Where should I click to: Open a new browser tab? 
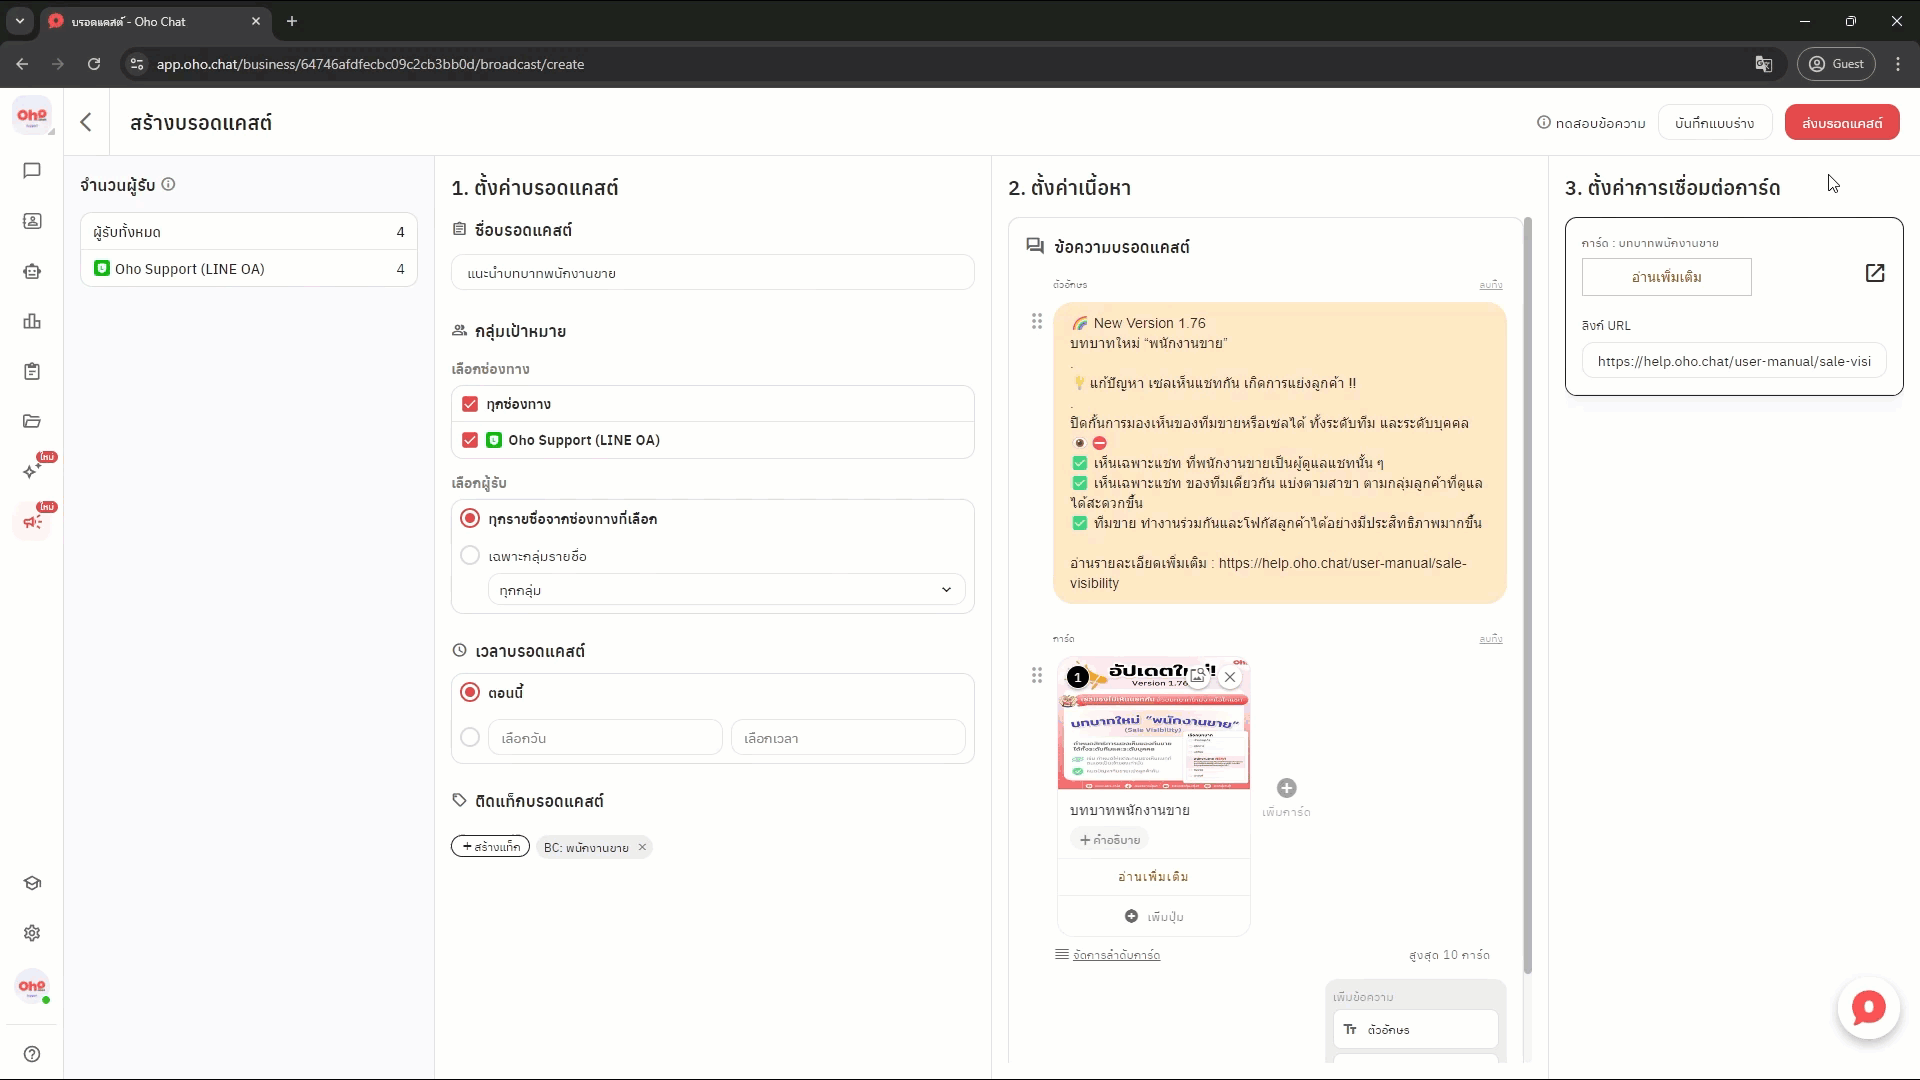point(292,21)
